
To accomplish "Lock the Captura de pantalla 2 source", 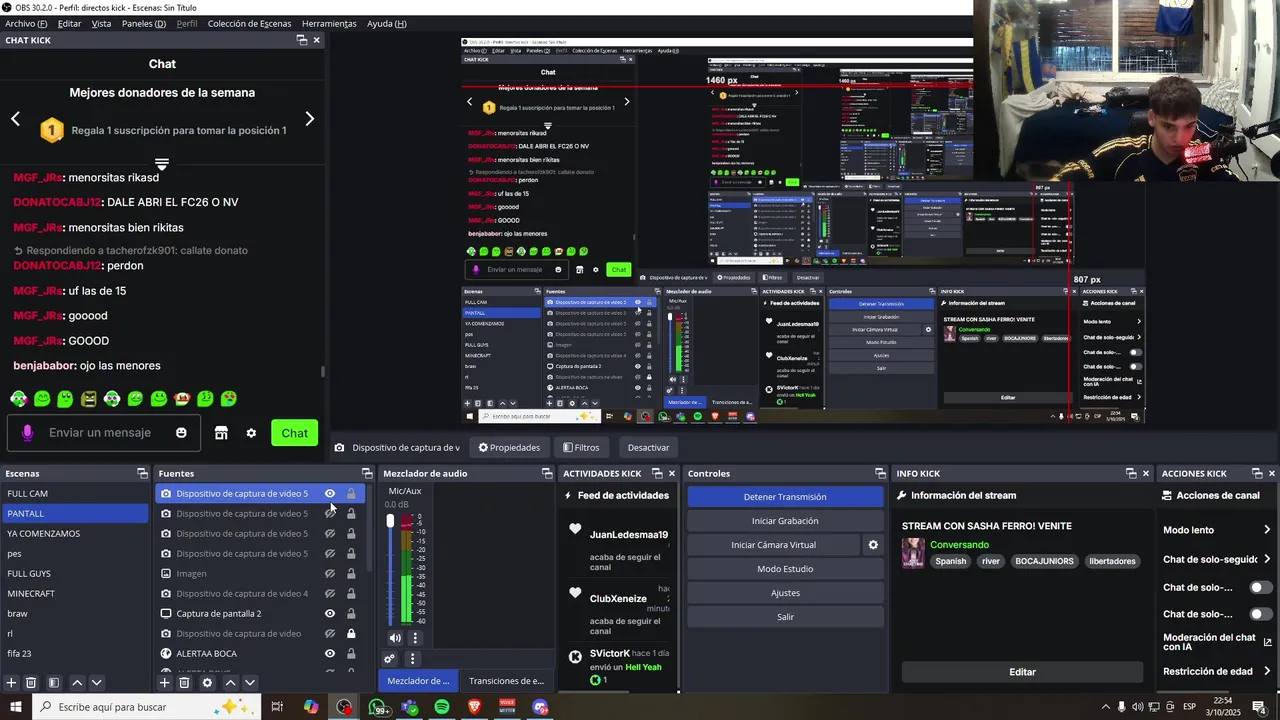I will tap(351, 613).
